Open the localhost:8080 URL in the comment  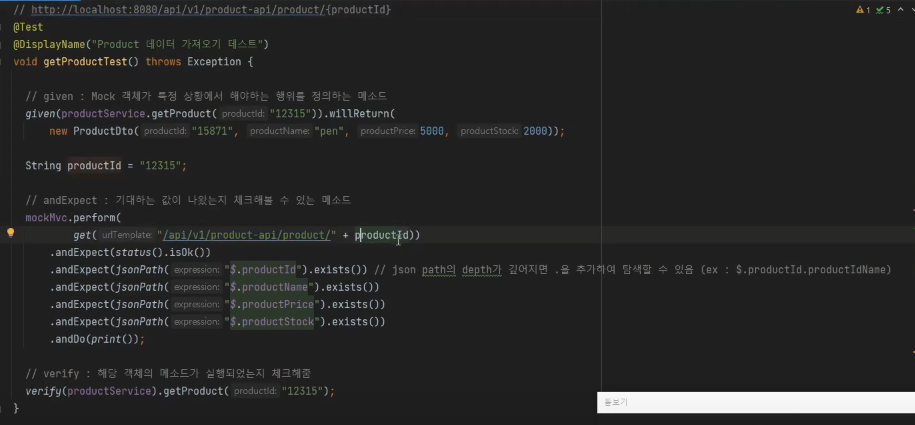[x=180, y=10]
